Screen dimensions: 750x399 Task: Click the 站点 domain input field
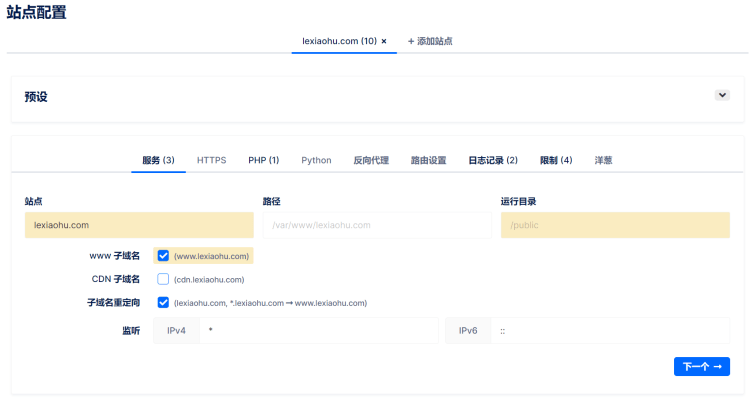139,225
